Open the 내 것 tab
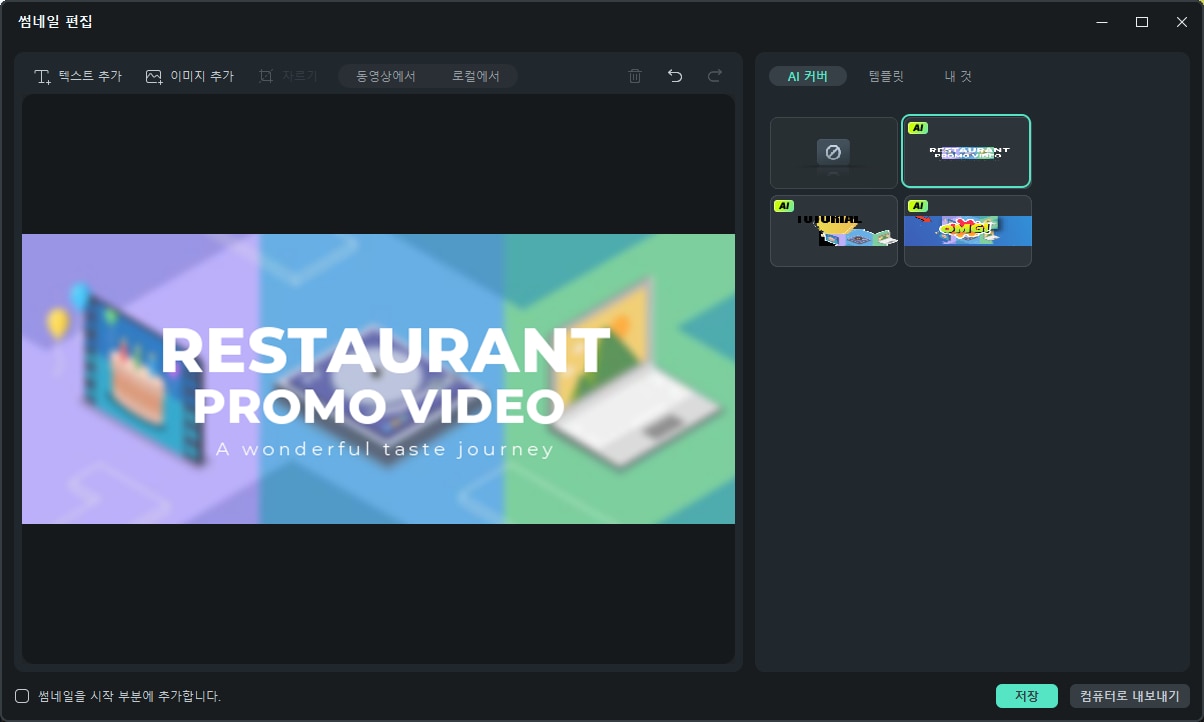 [958, 76]
